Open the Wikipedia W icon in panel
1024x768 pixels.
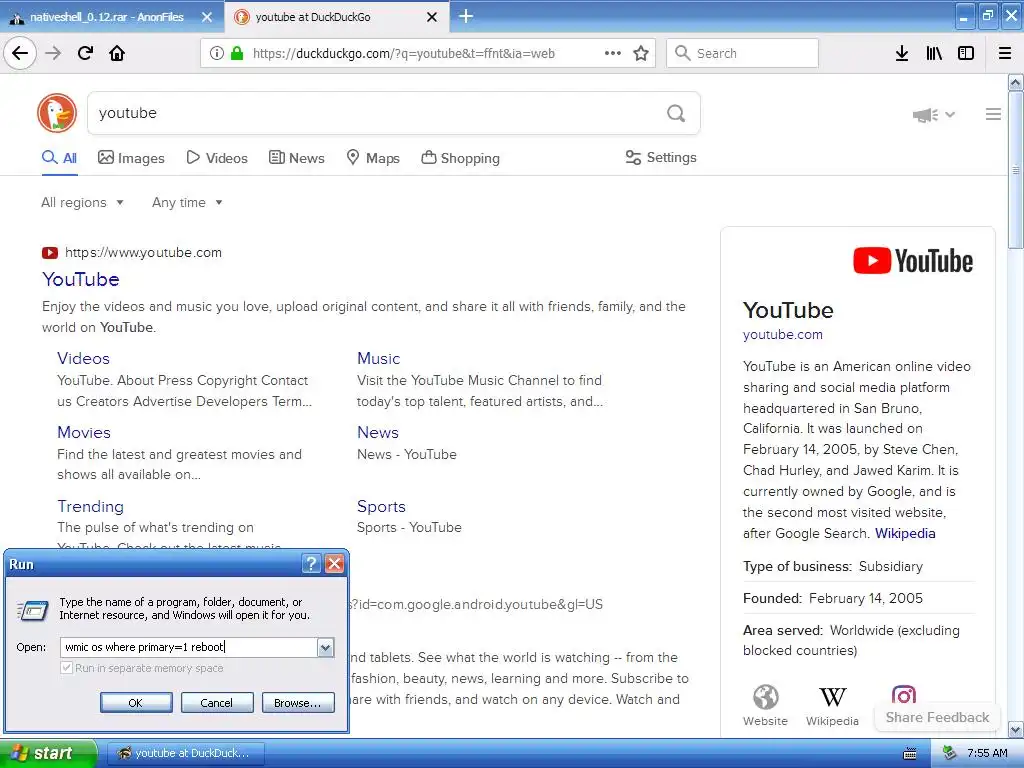833,697
